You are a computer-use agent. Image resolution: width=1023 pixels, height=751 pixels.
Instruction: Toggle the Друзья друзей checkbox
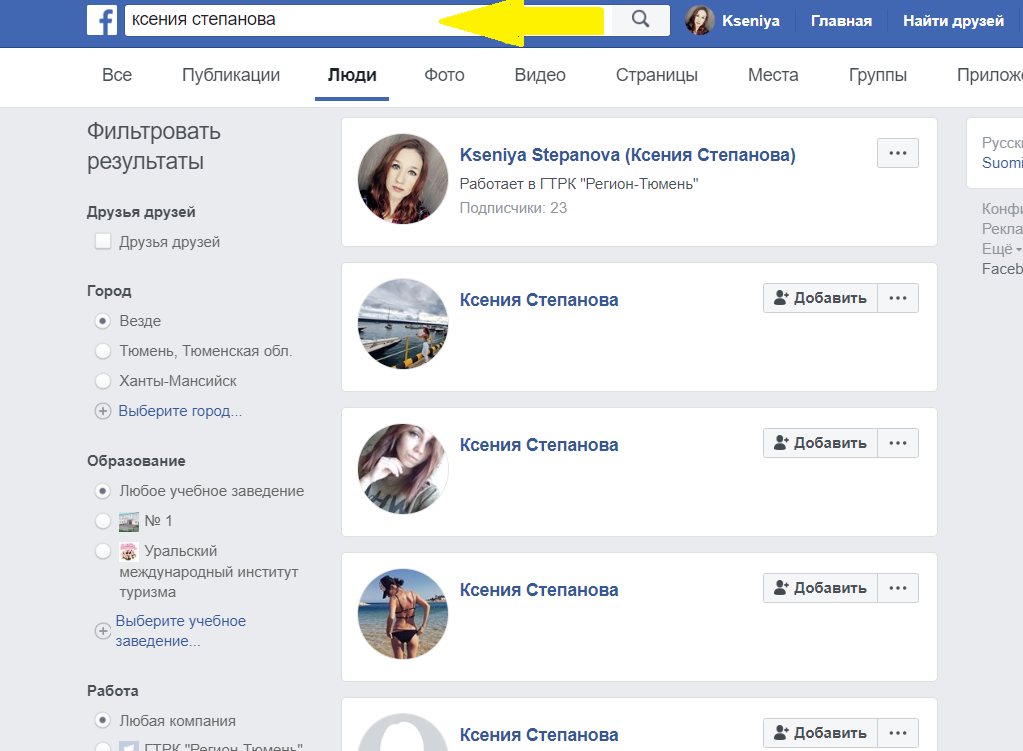tap(102, 241)
